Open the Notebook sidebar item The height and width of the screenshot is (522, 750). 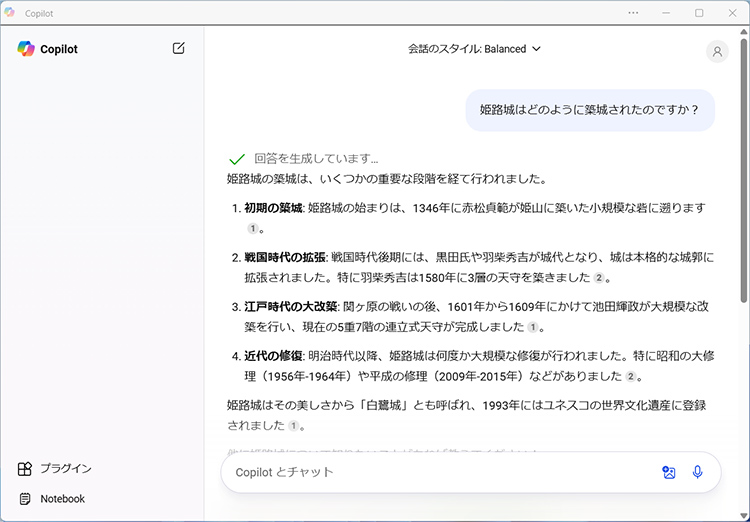point(62,499)
